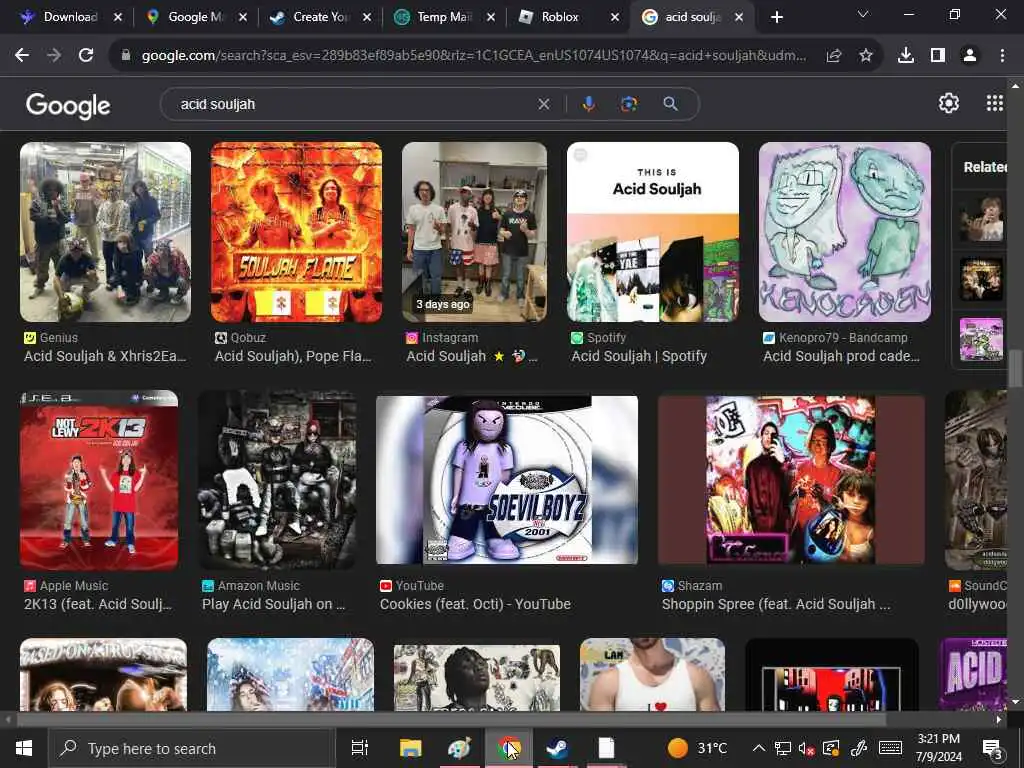The image size is (1024, 768).
Task: Open the pink Related search thumbnail
Action: click(x=981, y=339)
